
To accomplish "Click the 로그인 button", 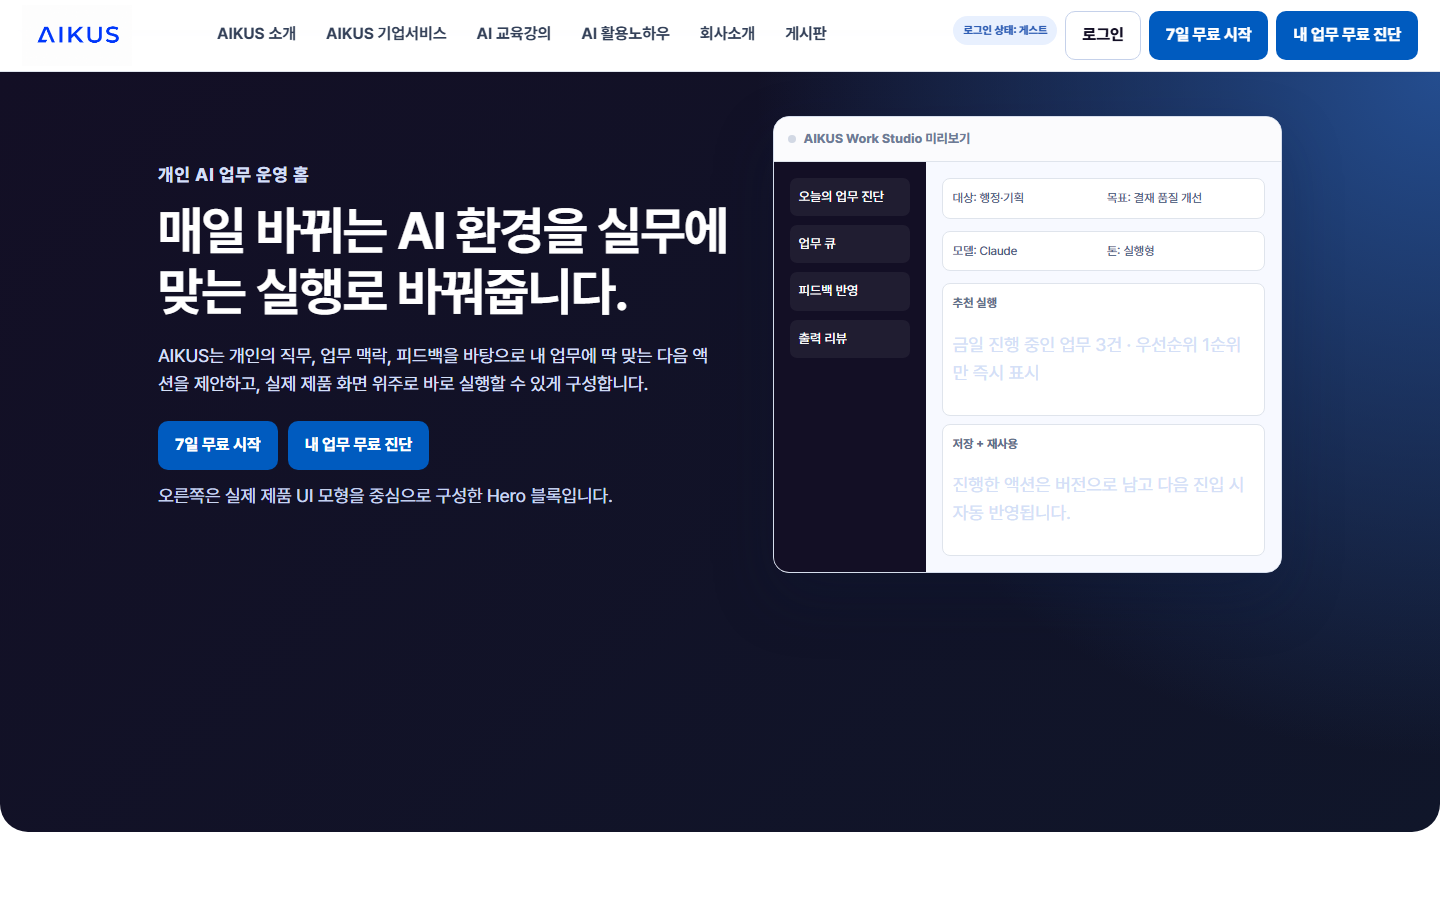I will tap(1103, 35).
